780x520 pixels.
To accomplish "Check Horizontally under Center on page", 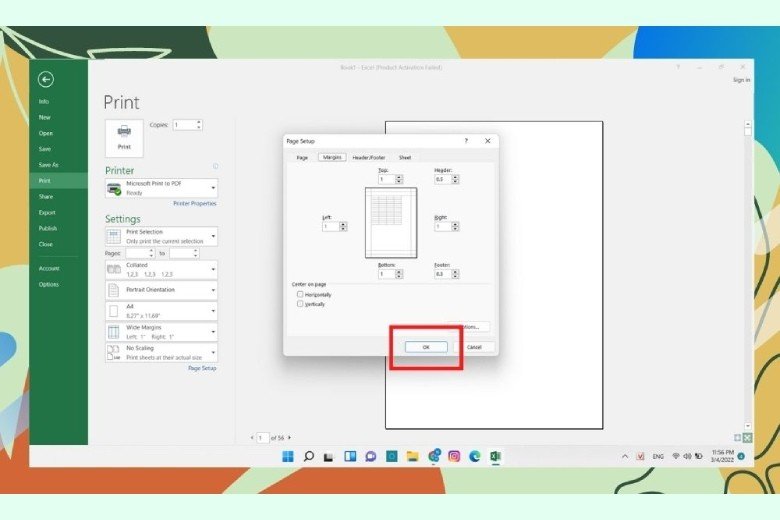I will [x=300, y=295].
